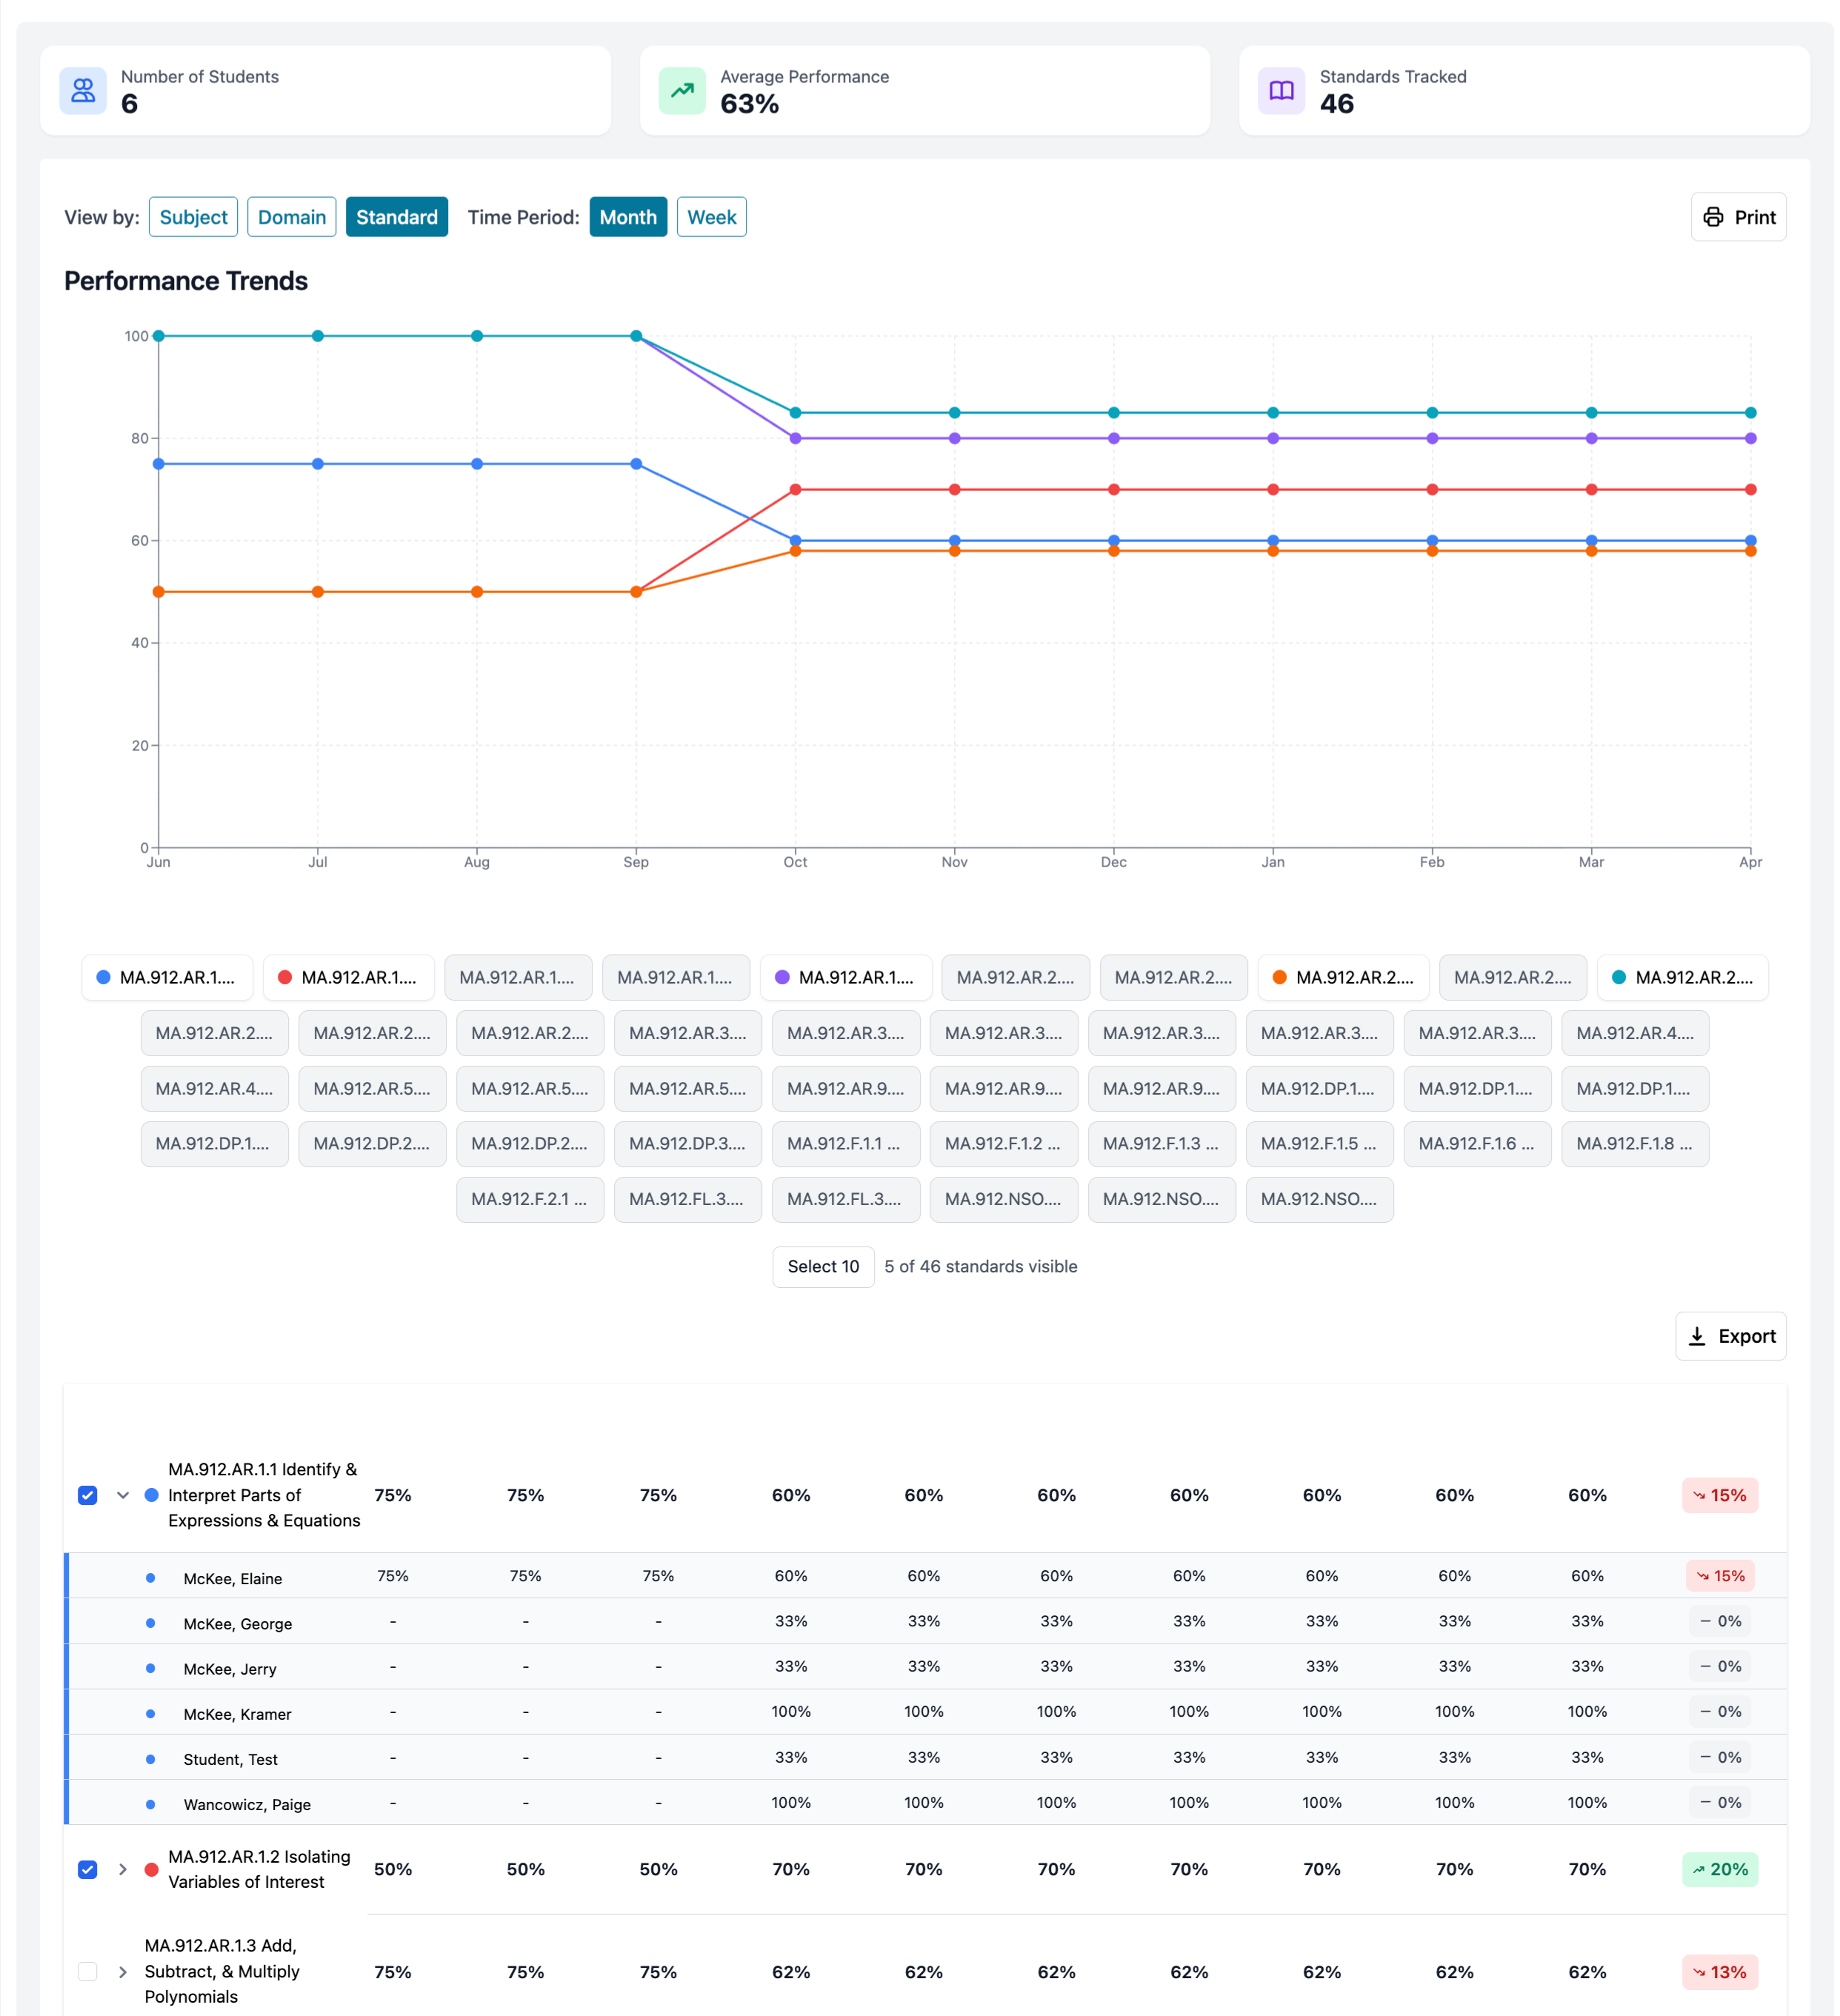Click the download icon in Export button
This screenshot has height=2016, width=1840.
(x=1697, y=1336)
